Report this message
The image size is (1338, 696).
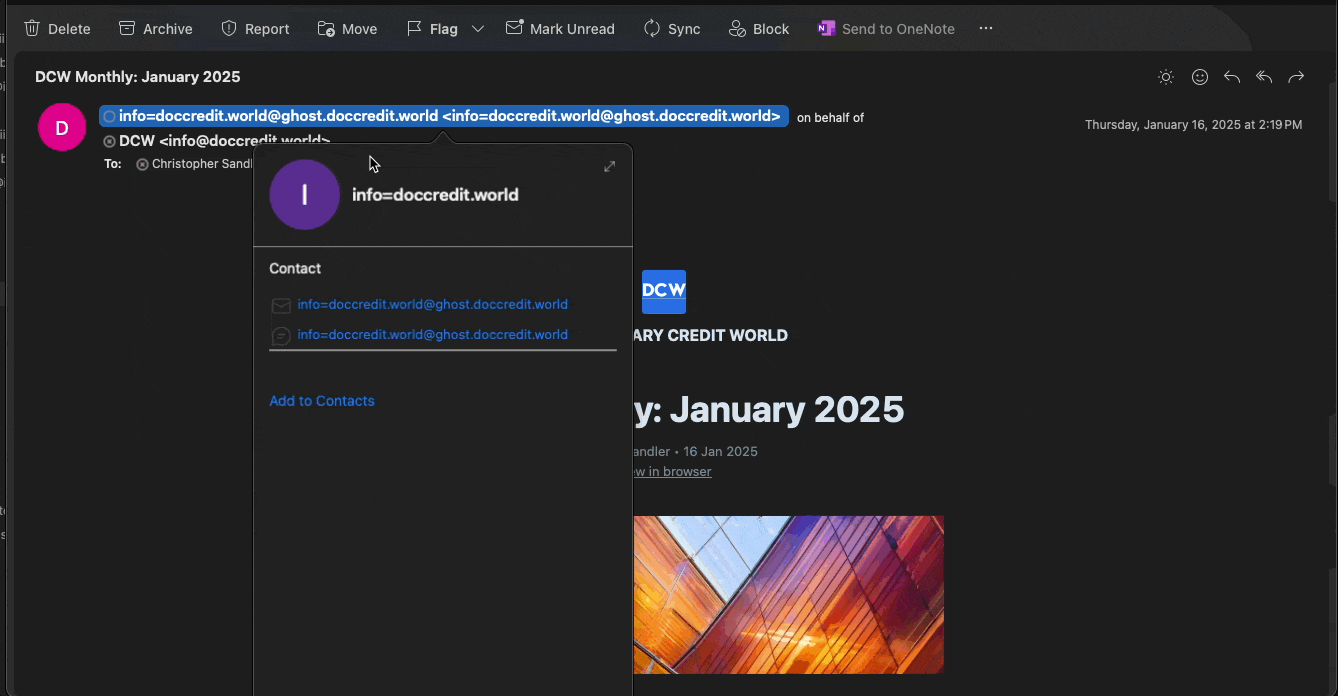255,29
